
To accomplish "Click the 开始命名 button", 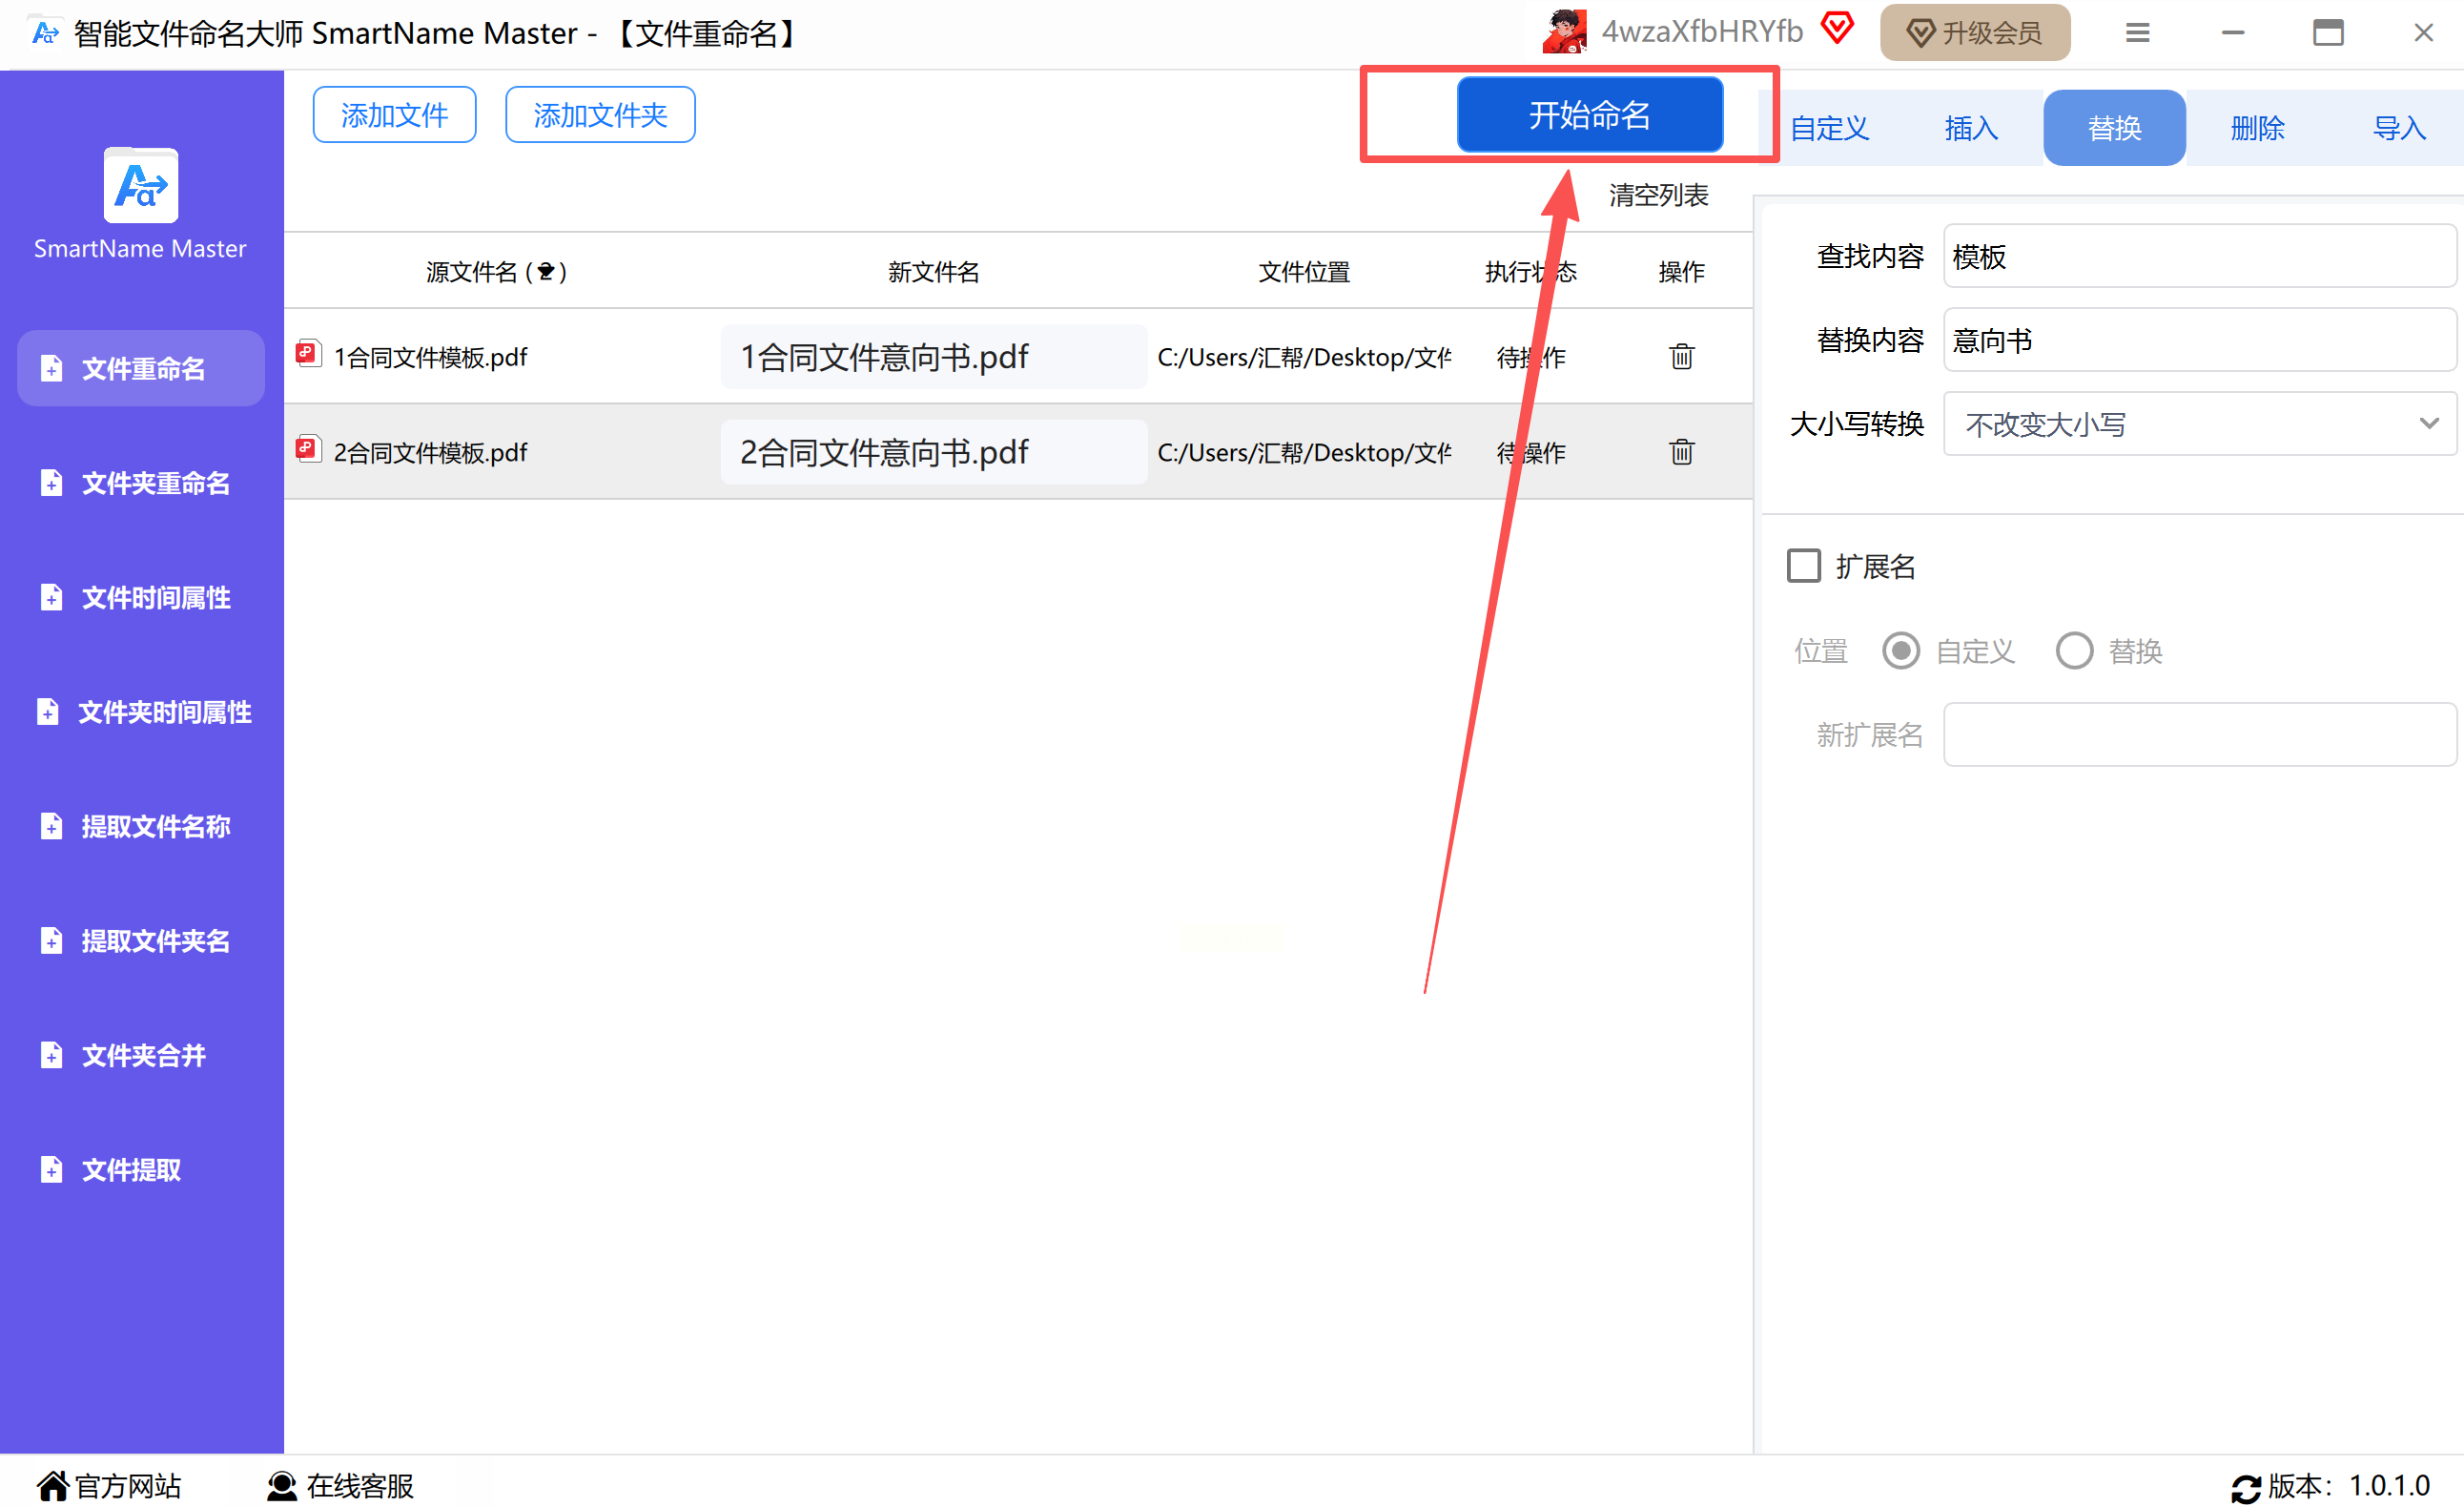I will tap(1588, 115).
